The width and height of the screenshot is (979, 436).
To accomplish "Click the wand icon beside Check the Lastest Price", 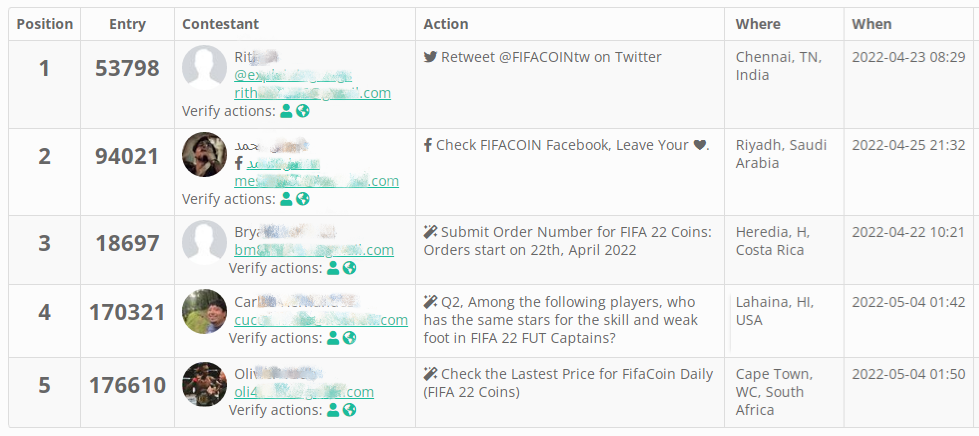I will coord(430,375).
